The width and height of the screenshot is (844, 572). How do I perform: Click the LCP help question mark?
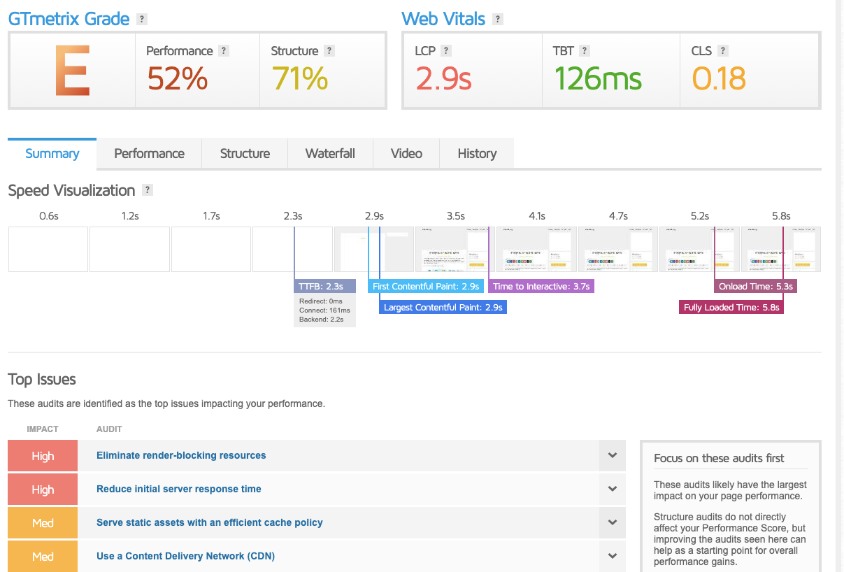[446, 51]
